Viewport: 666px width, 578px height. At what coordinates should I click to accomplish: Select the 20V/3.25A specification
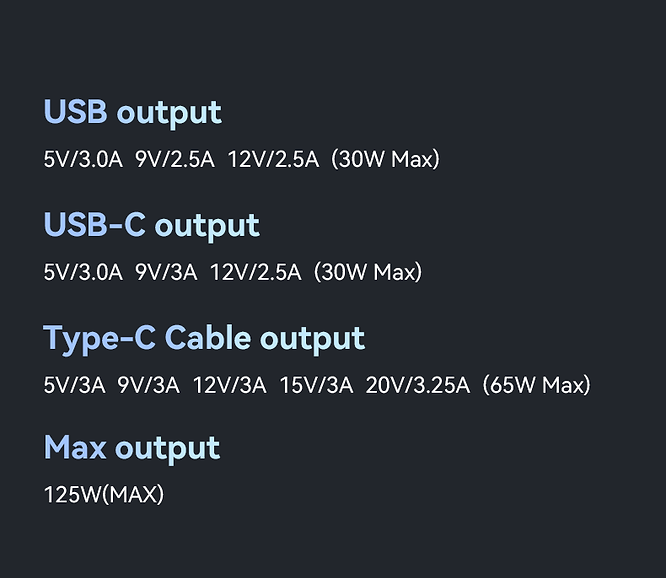pyautogui.click(x=417, y=385)
